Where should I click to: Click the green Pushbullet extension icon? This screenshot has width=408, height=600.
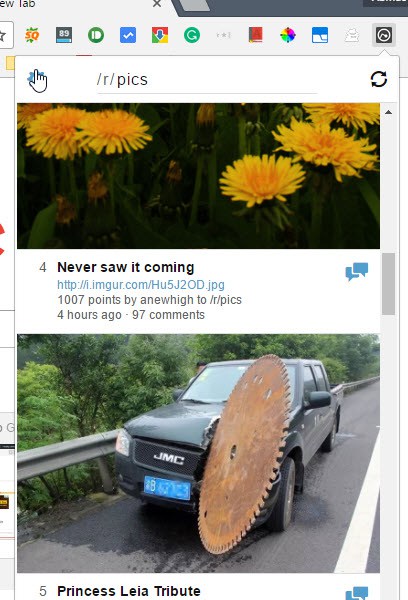click(96, 36)
